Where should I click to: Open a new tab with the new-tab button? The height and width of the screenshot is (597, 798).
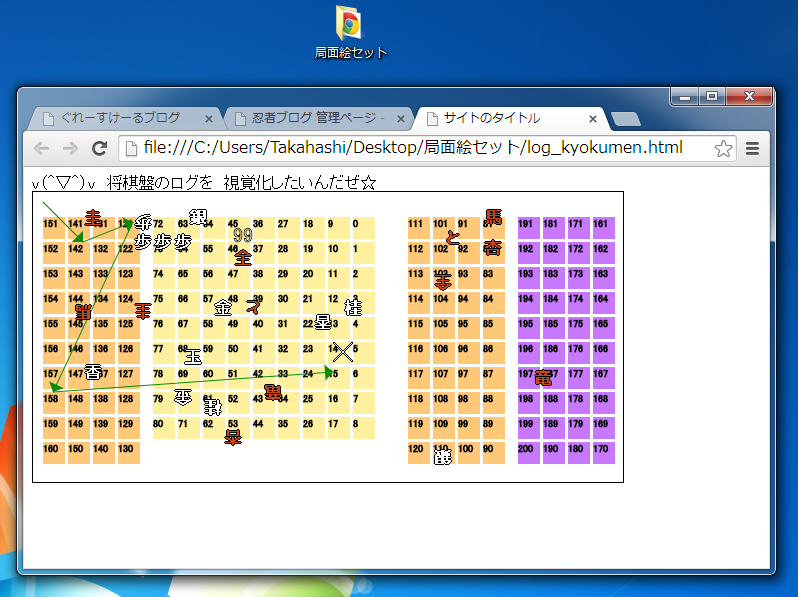(625, 119)
